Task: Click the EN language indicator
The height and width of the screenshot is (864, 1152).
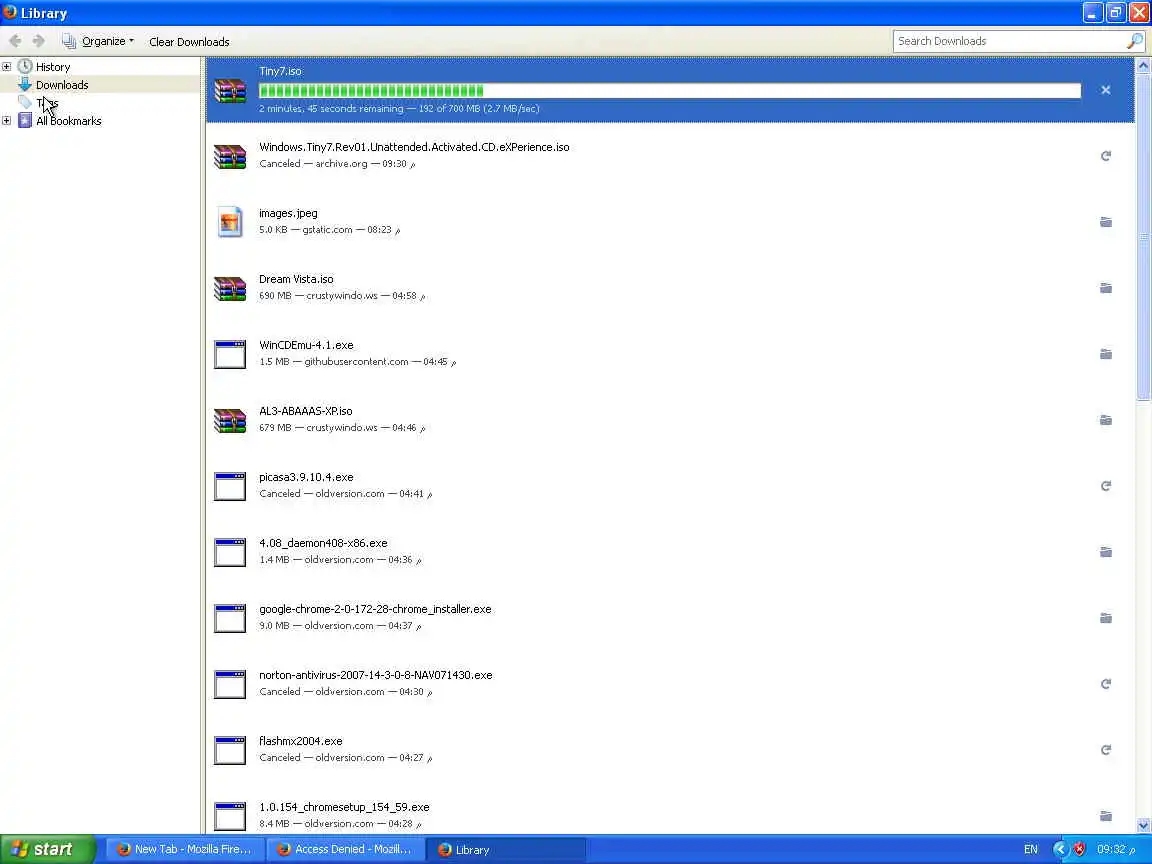Action: 1031,849
